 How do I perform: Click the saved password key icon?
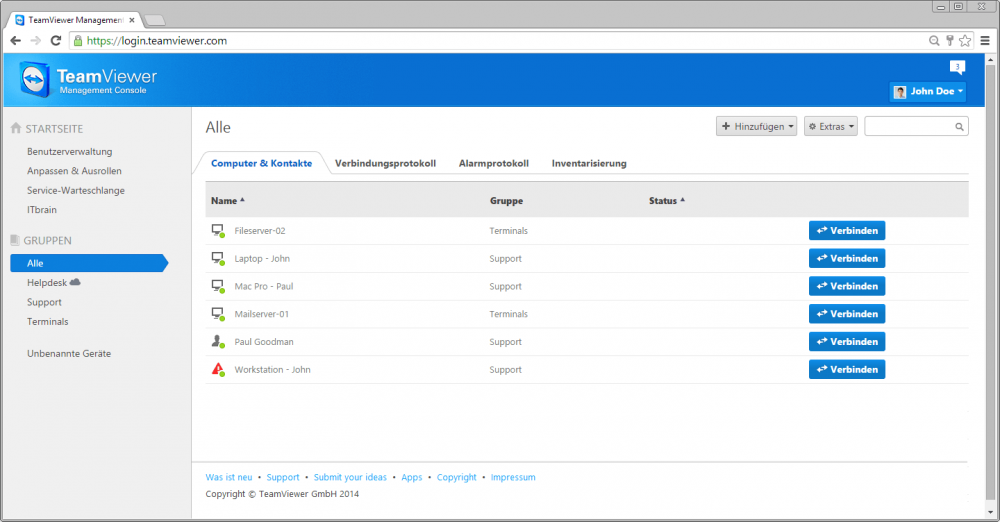950,41
